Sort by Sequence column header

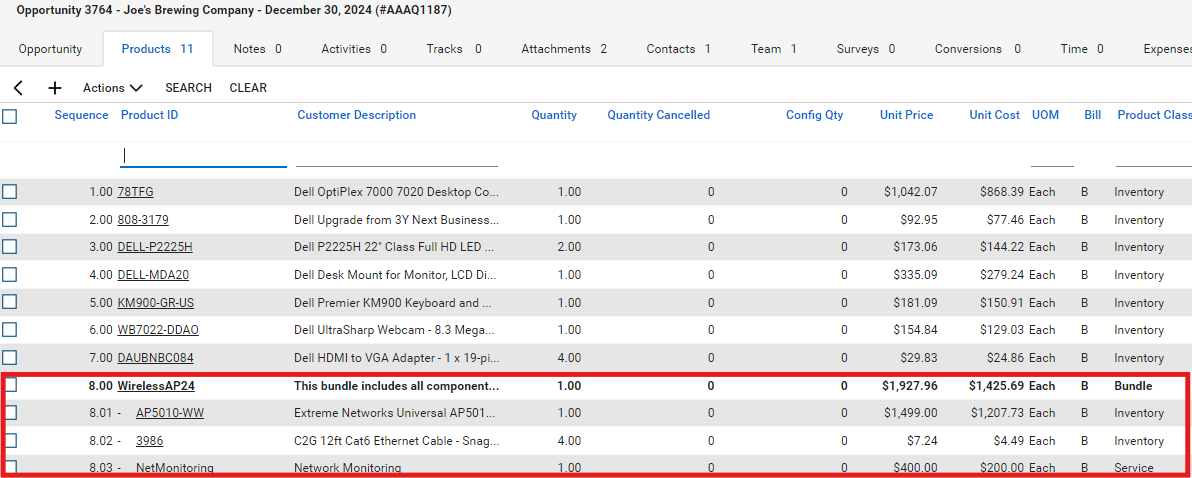coord(81,116)
